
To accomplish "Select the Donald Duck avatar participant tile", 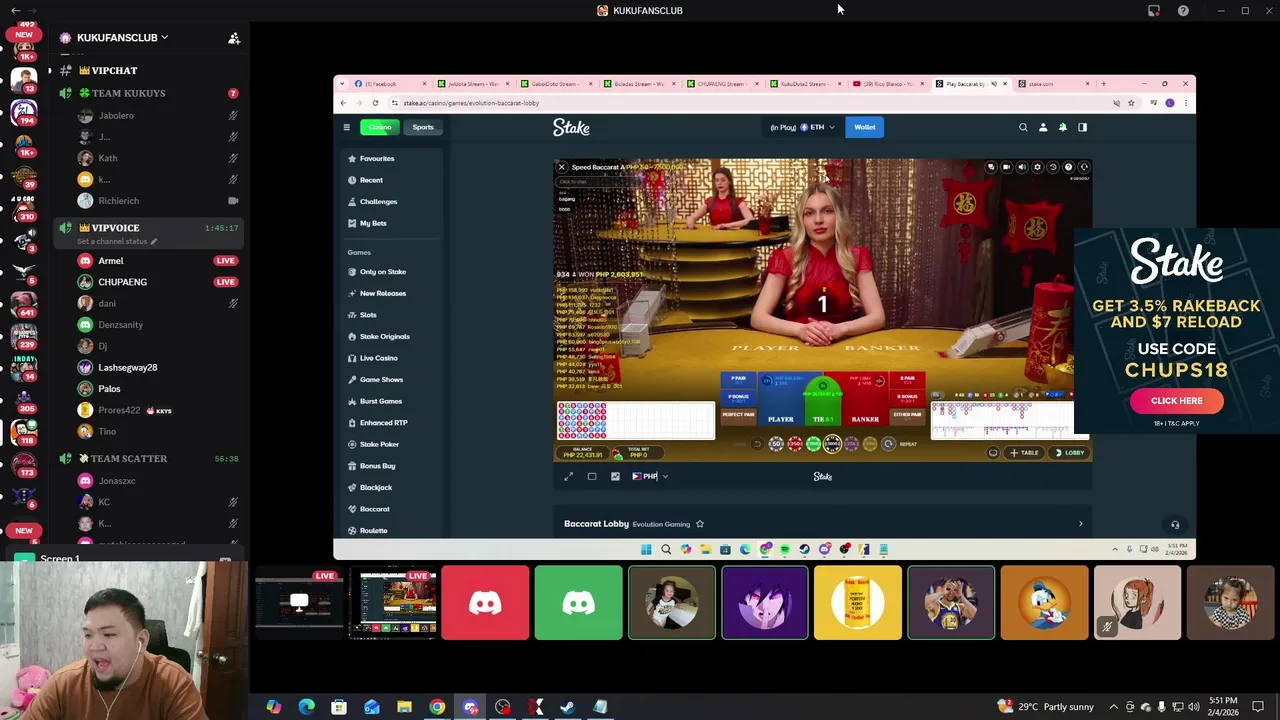I will (1044, 603).
